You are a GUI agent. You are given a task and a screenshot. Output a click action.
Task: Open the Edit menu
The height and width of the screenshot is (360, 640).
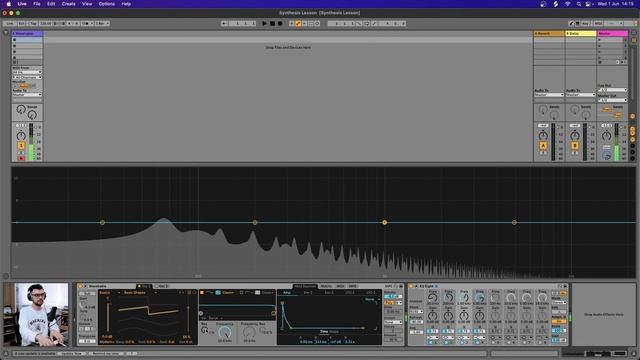point(51,4)
